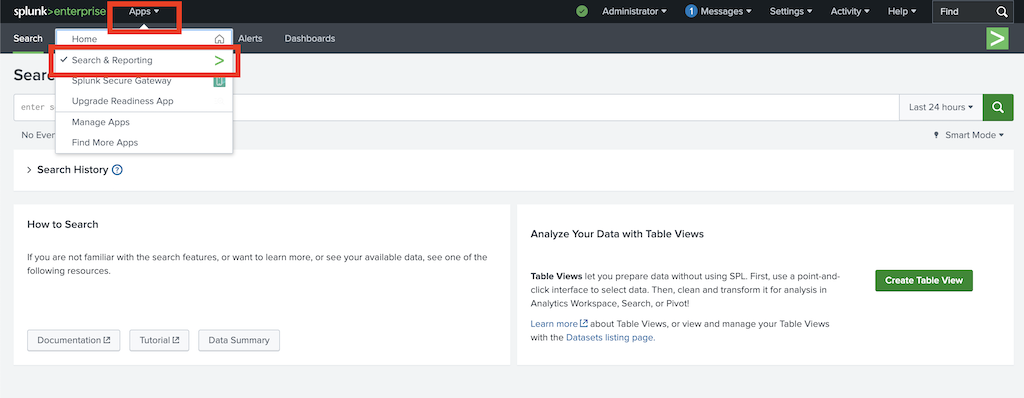Open the Documentation button

[74, 340]
